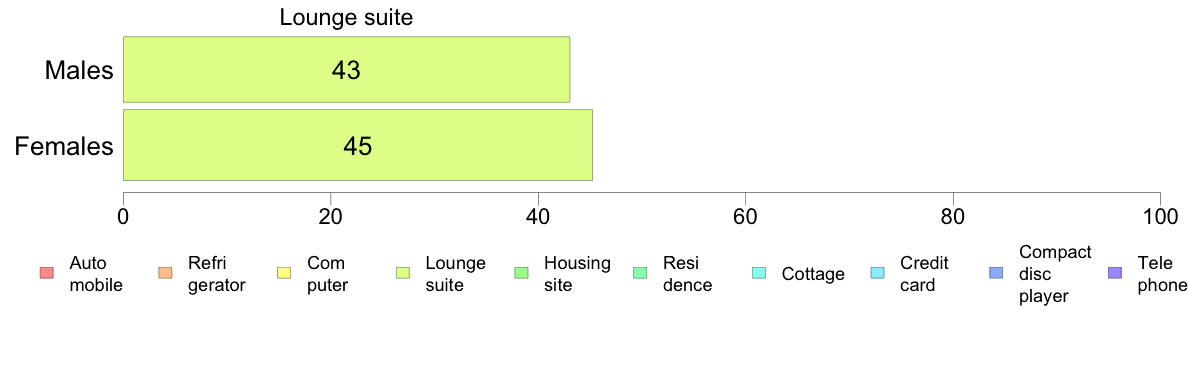Click the Cottage legend text
The width and height of the screenshot is (1188, 368).
point(813,274)
